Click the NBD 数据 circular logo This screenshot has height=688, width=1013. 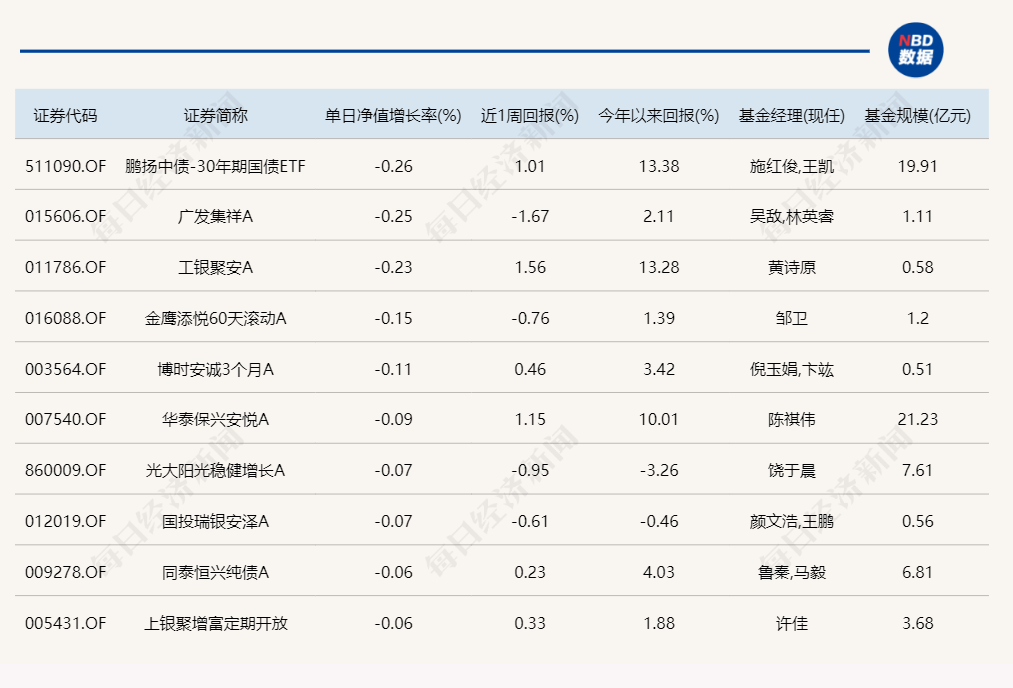click(916, 50)
